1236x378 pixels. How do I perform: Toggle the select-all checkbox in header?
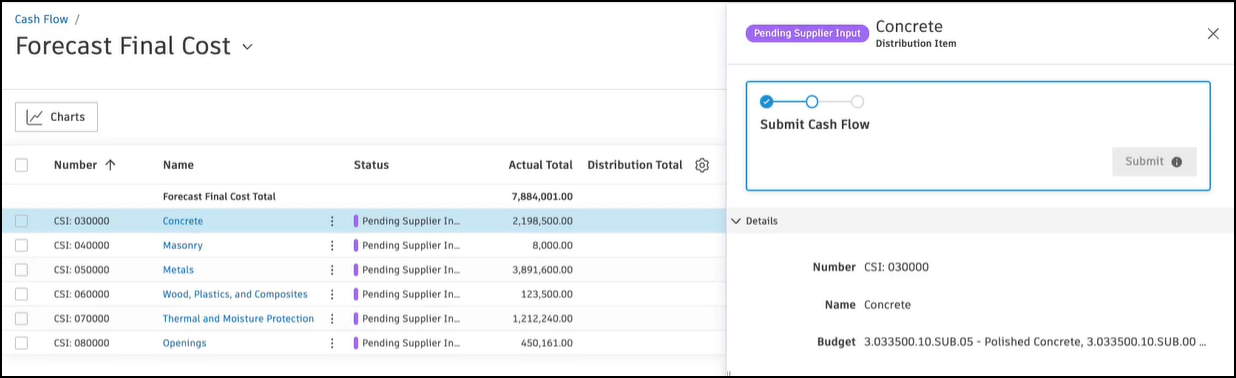(x=22, y=165)
